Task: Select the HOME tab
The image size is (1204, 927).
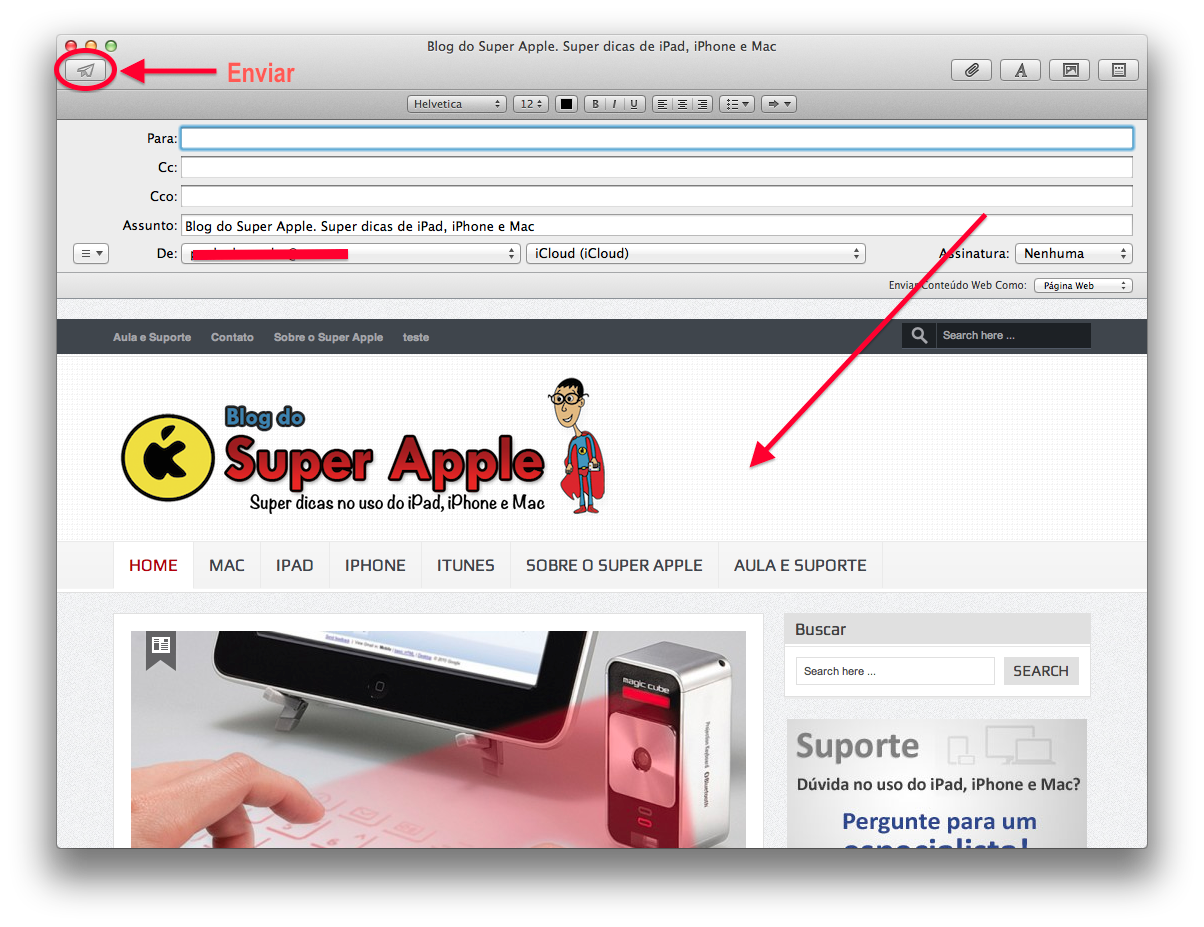Action: [x=153, y=565]
